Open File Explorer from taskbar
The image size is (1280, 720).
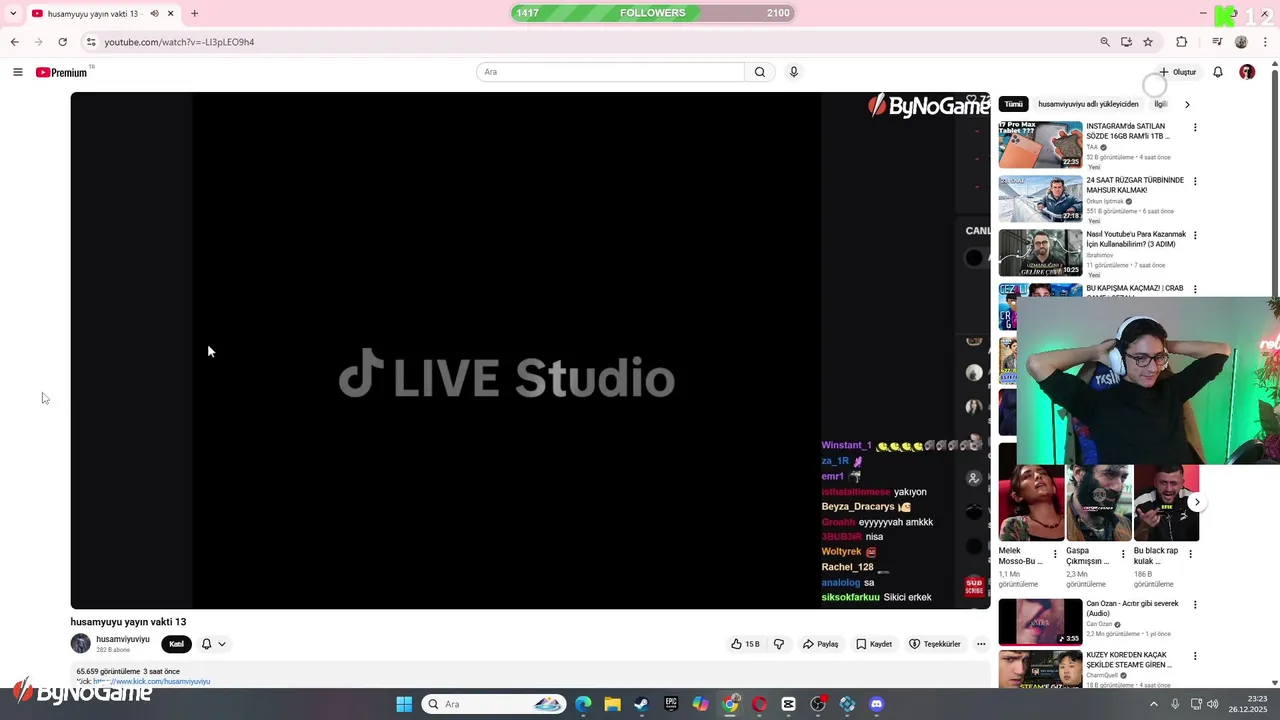[x=612, y=704]
